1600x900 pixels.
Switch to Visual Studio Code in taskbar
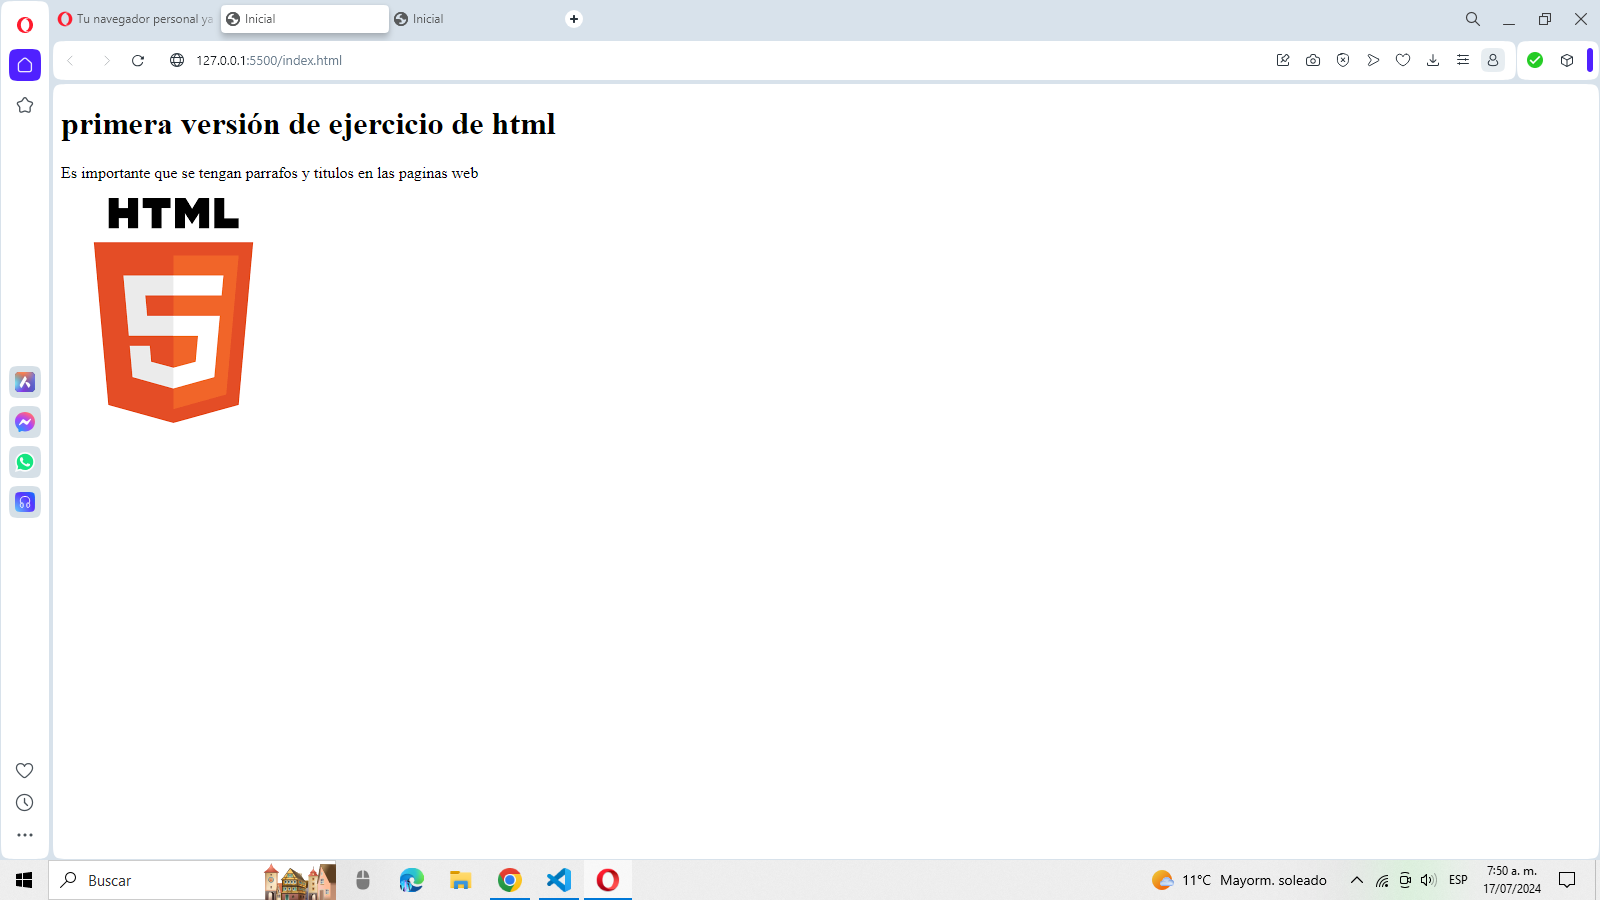558,880
